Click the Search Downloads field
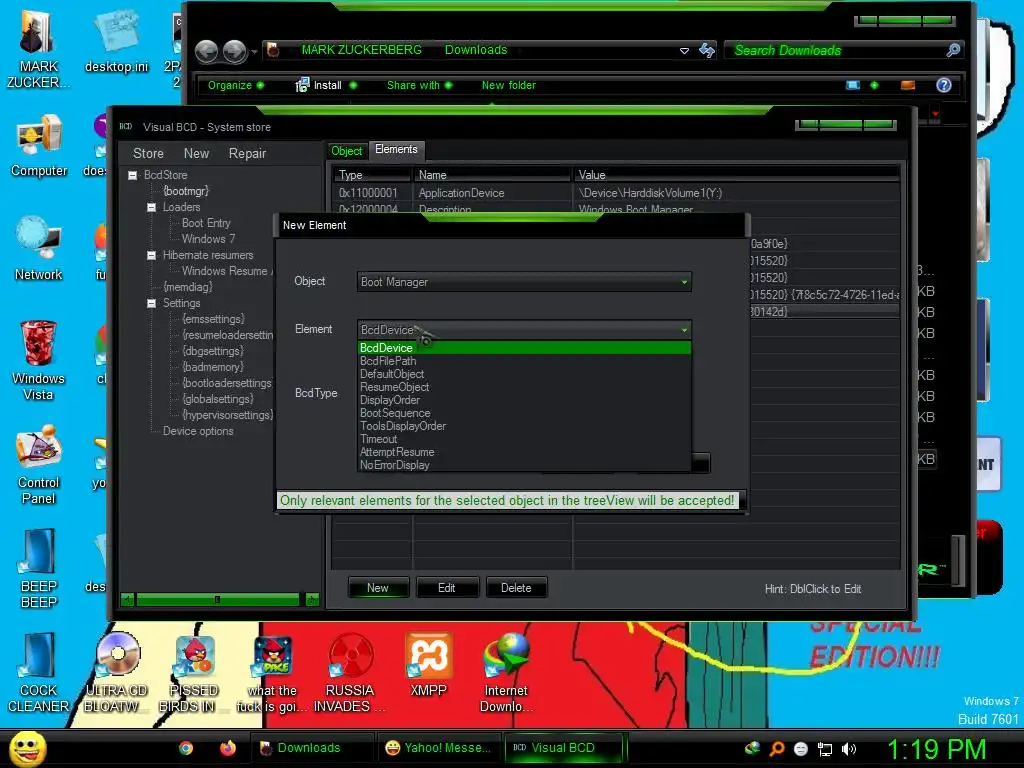Image resolution: width=1024 pixels, height=768 pixels. 842,50
